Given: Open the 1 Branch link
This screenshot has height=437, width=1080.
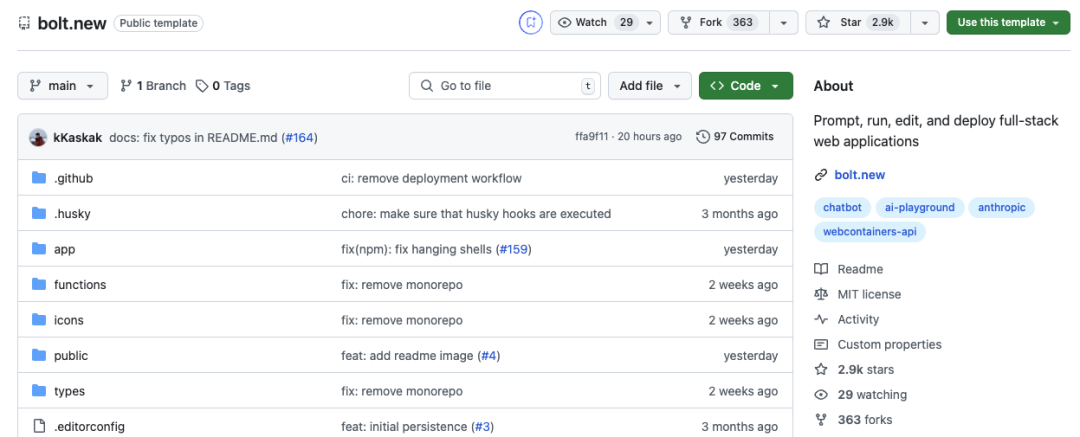Looking at the screenshot, I should tap(154, 86).
